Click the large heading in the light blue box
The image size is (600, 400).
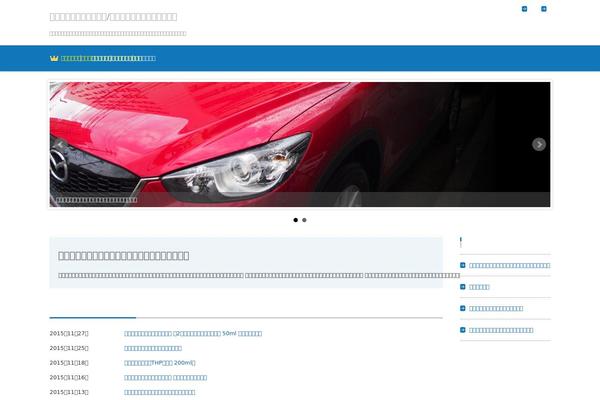point(124,256)
